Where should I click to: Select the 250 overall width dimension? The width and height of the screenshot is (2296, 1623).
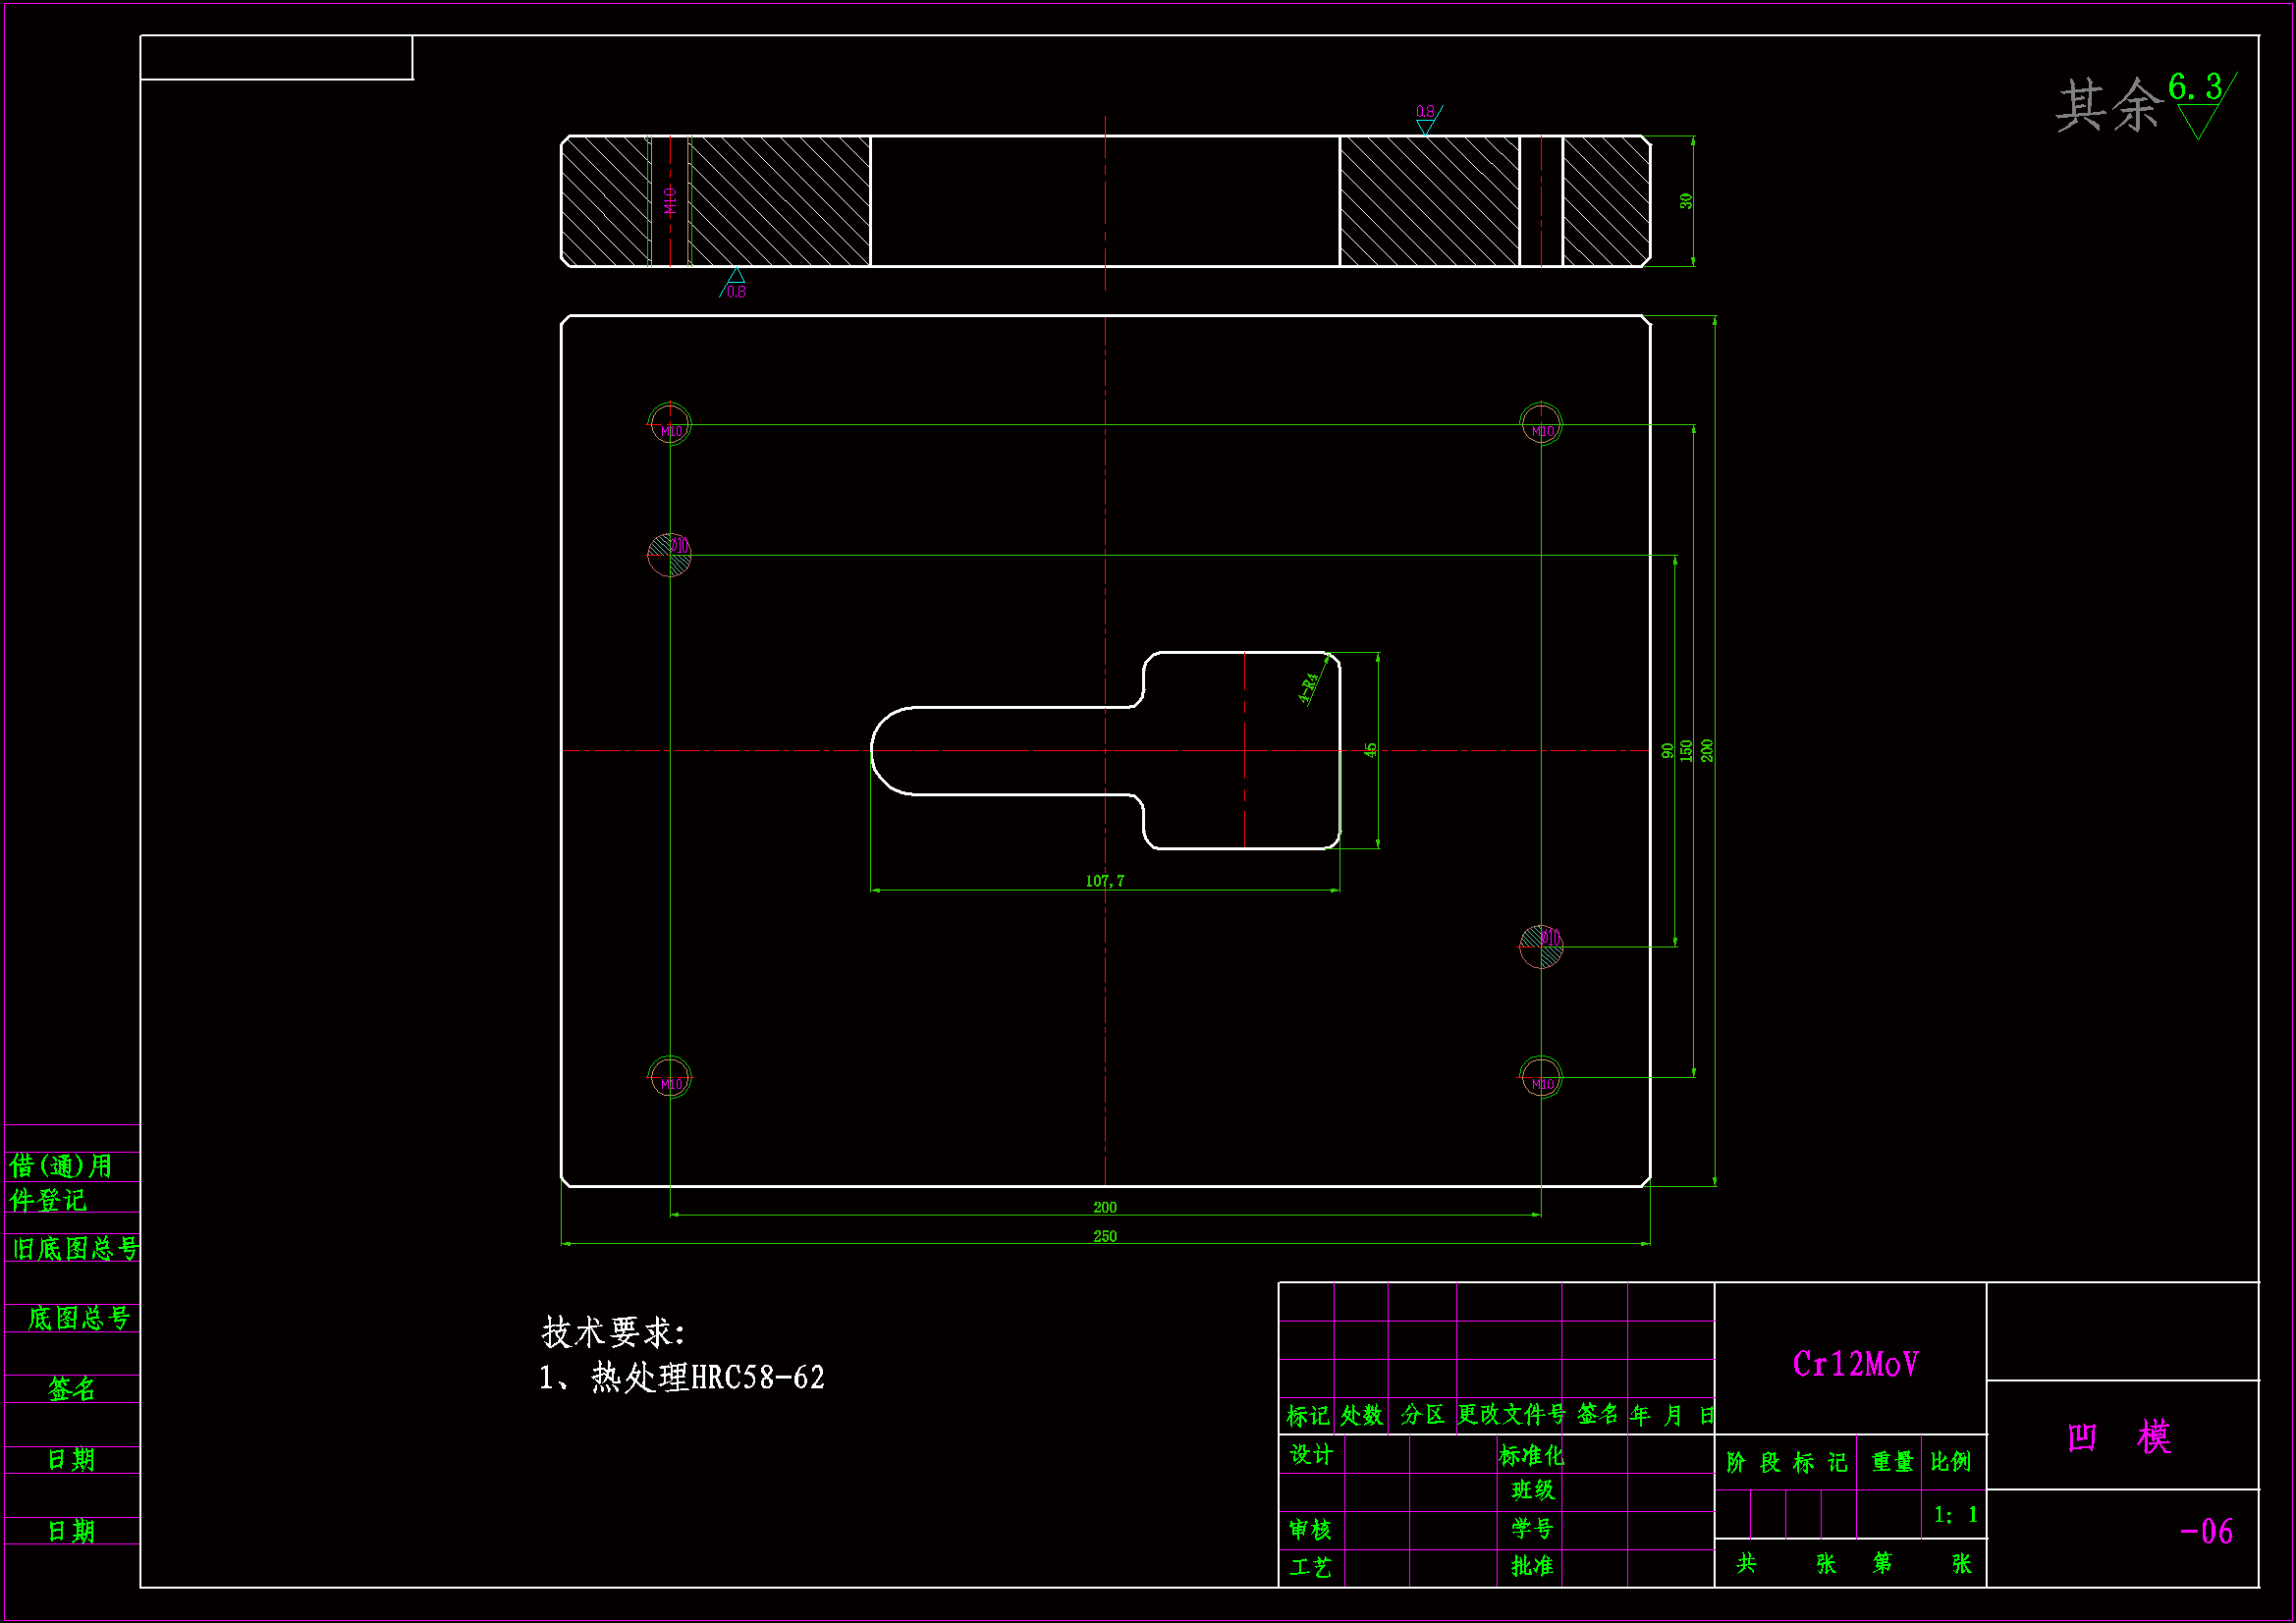(x=1104, y=1236)
